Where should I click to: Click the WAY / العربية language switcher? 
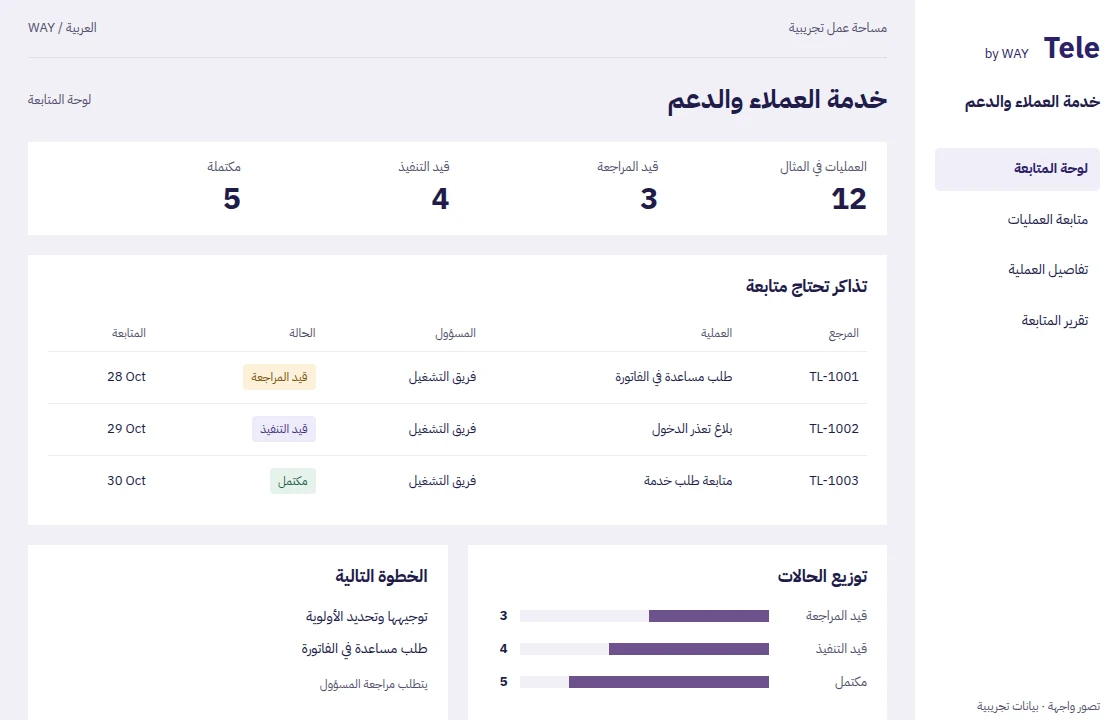click(62, 28)
